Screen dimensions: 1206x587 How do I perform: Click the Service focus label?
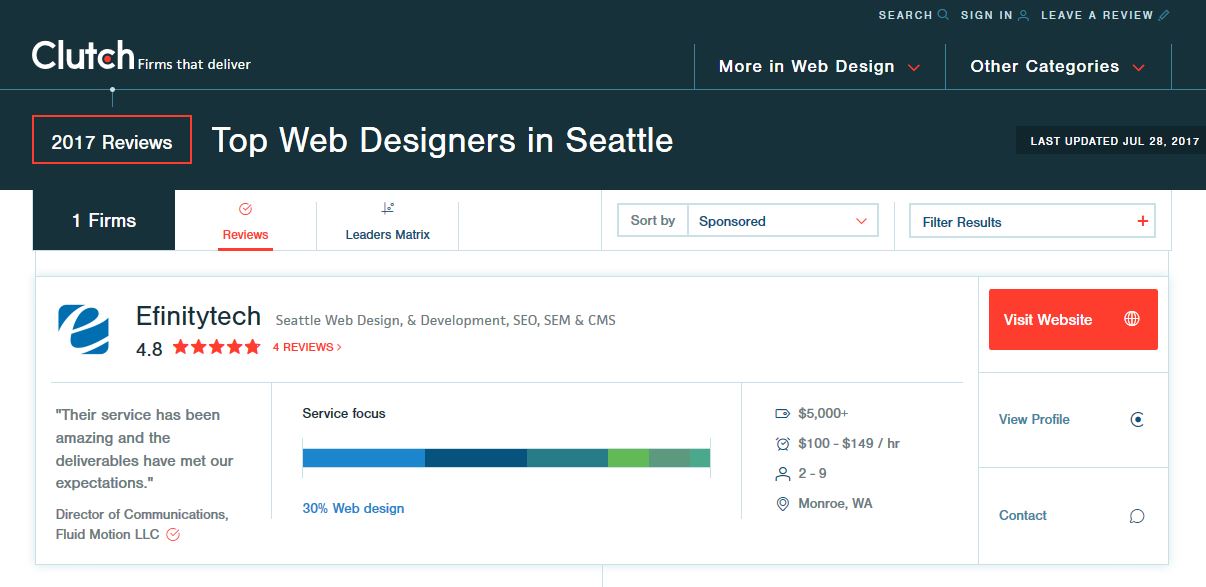tap(344, 413)
